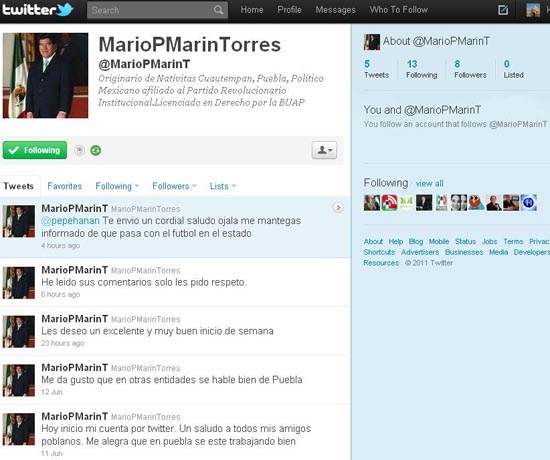The width and height of the screenshot is (550, 460).
Task: Open the Resources footer link
Action: pyautogui.click(x=381, y=263)
